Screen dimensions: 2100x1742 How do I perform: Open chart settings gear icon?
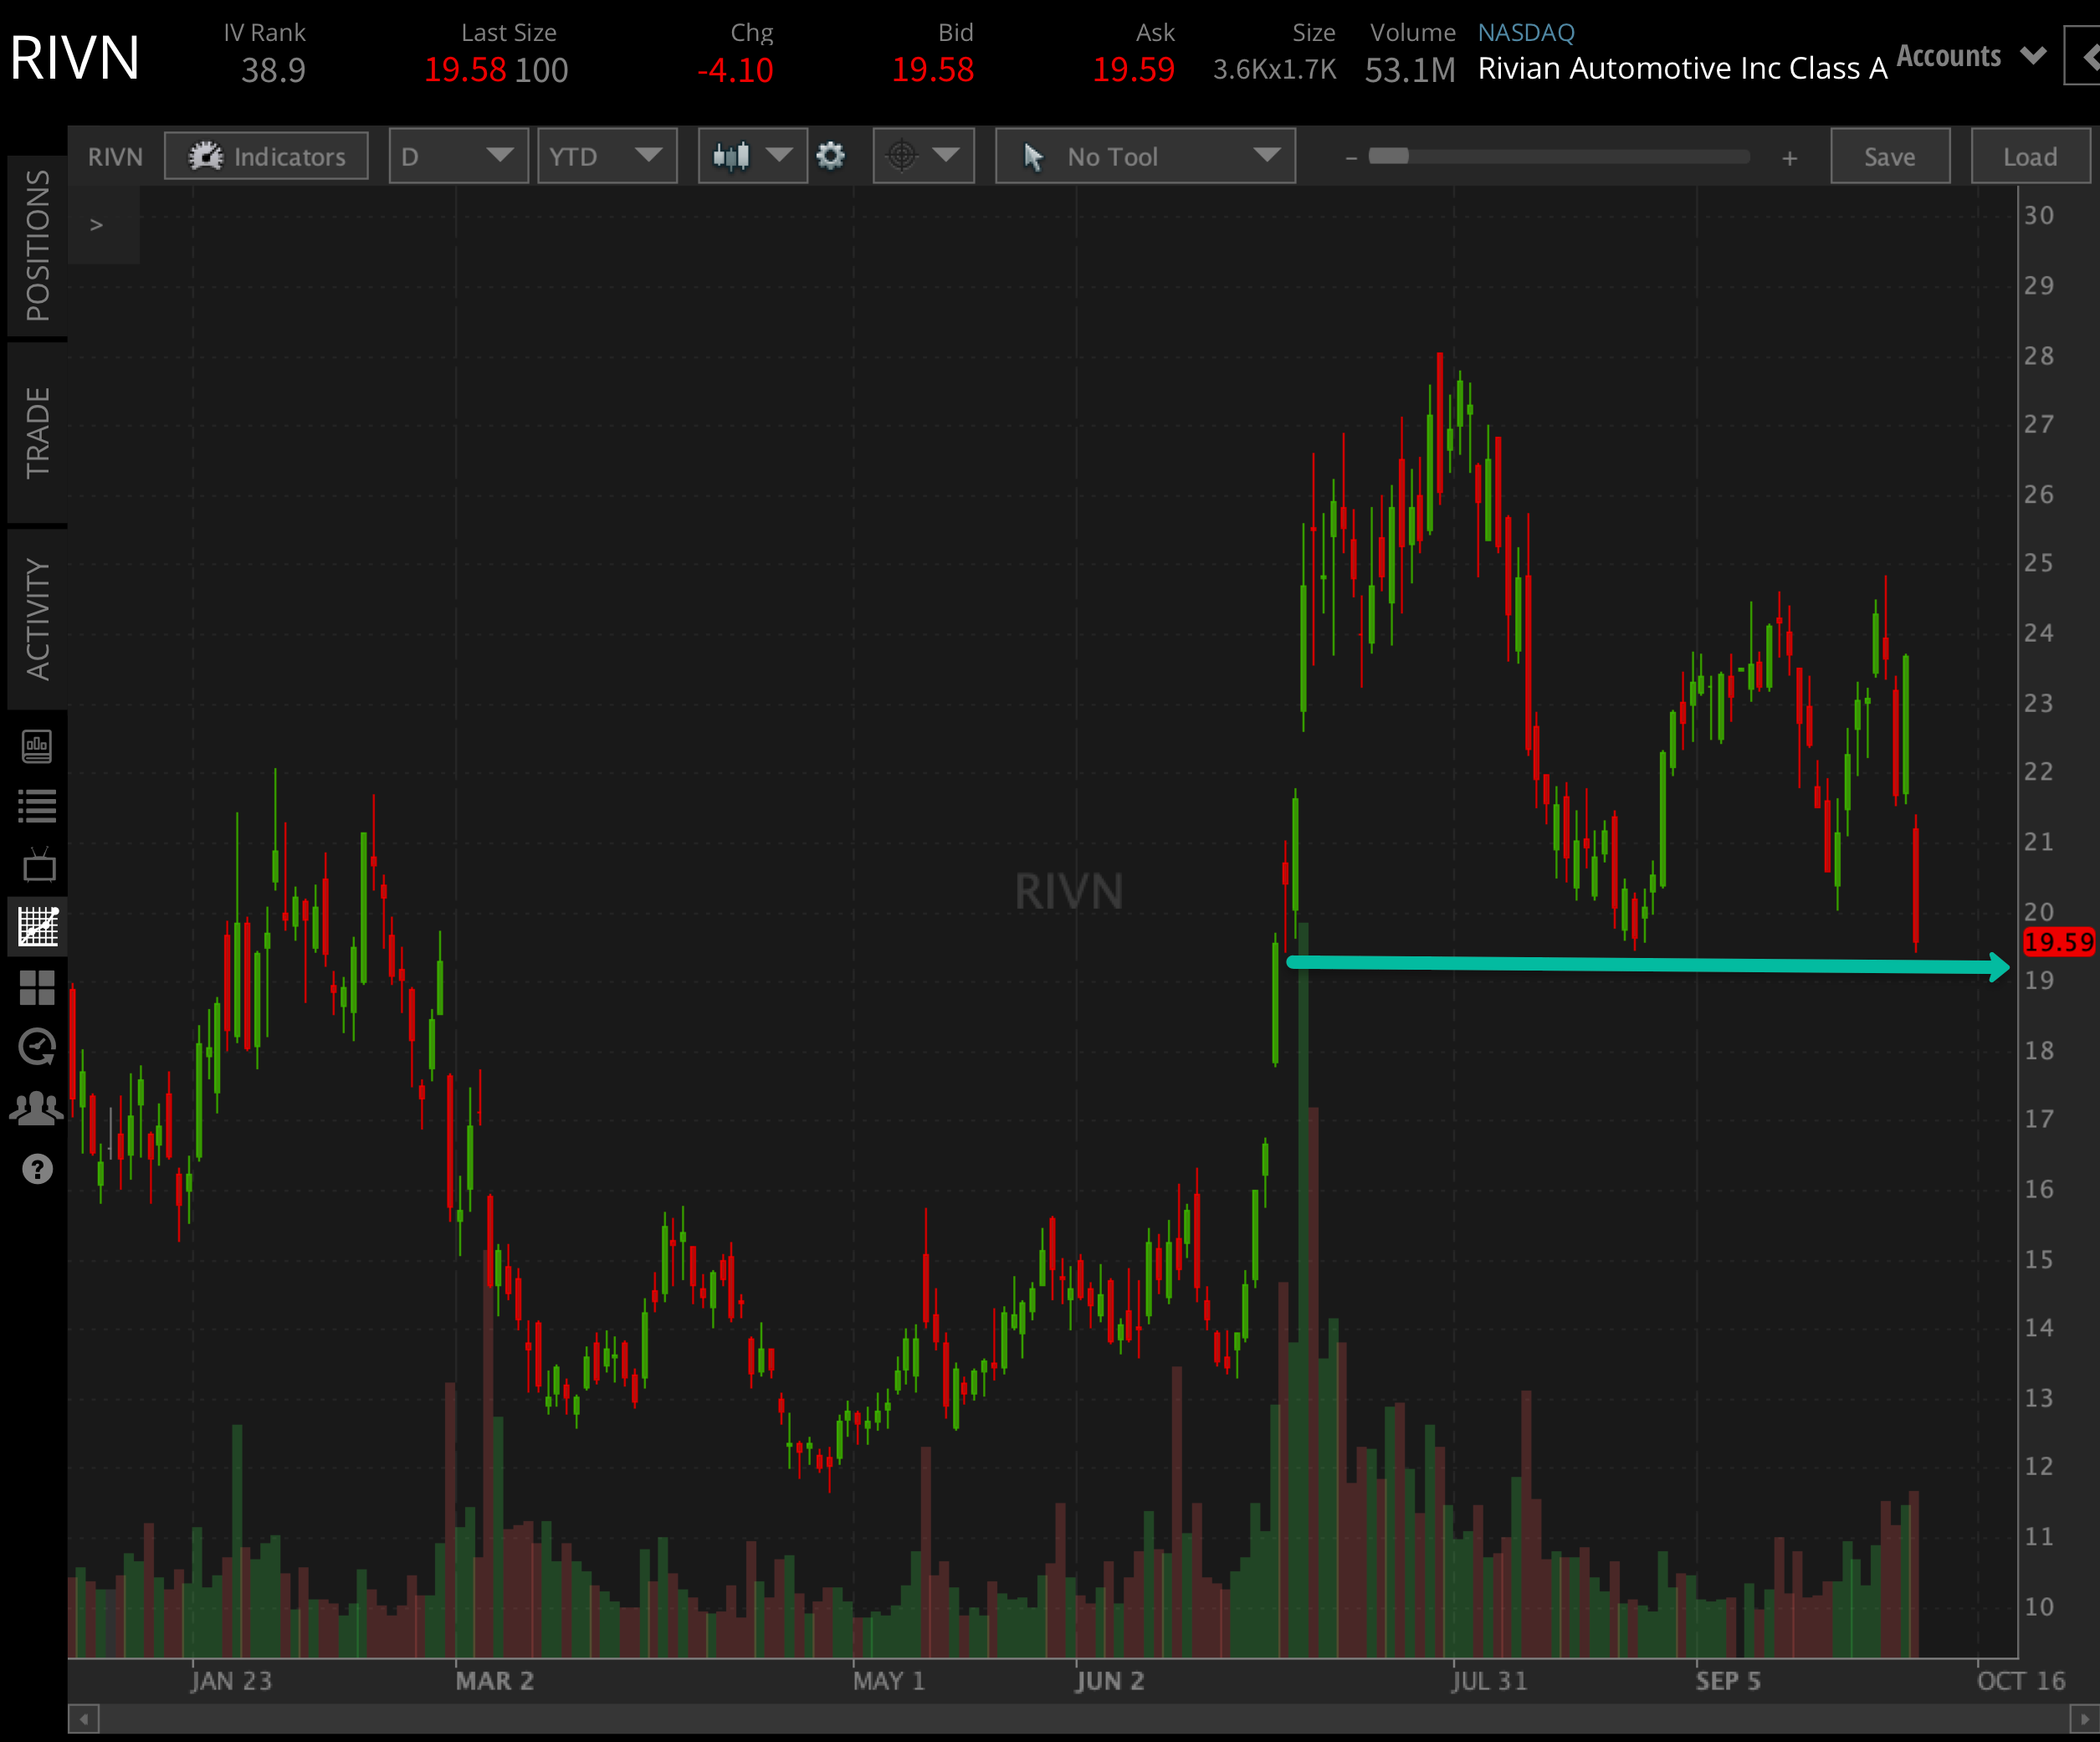click(x=830, y=156)
